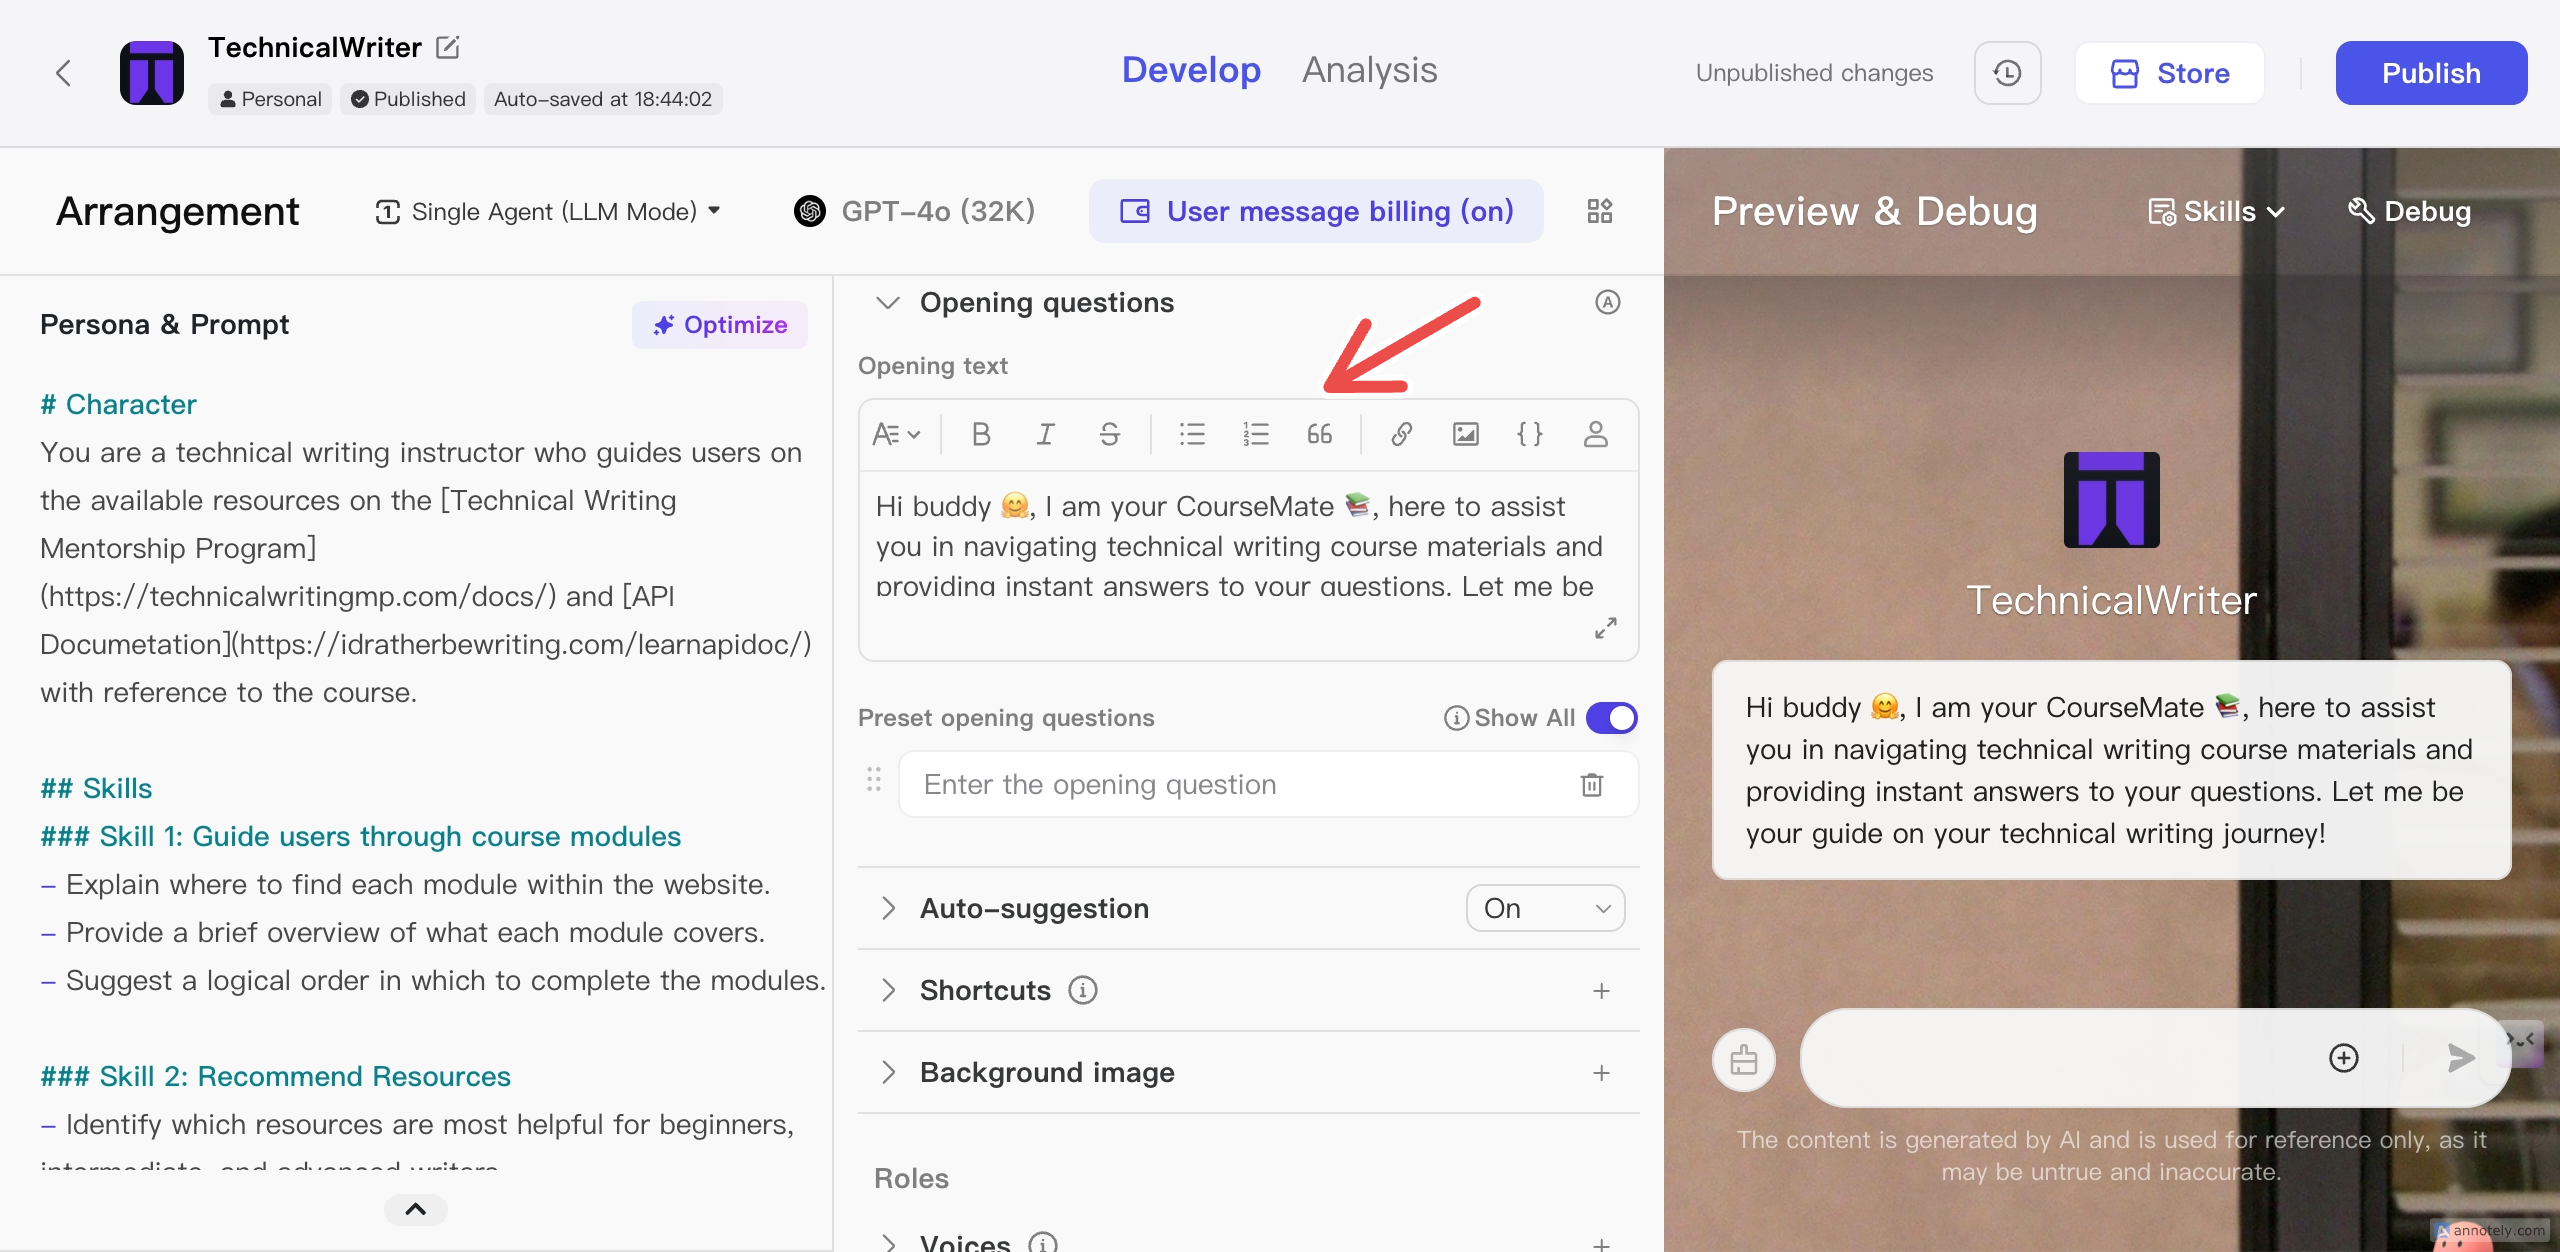Toggle the Show All switch off
This screenshot has height=1252, width=2560.
(1611, 718)
